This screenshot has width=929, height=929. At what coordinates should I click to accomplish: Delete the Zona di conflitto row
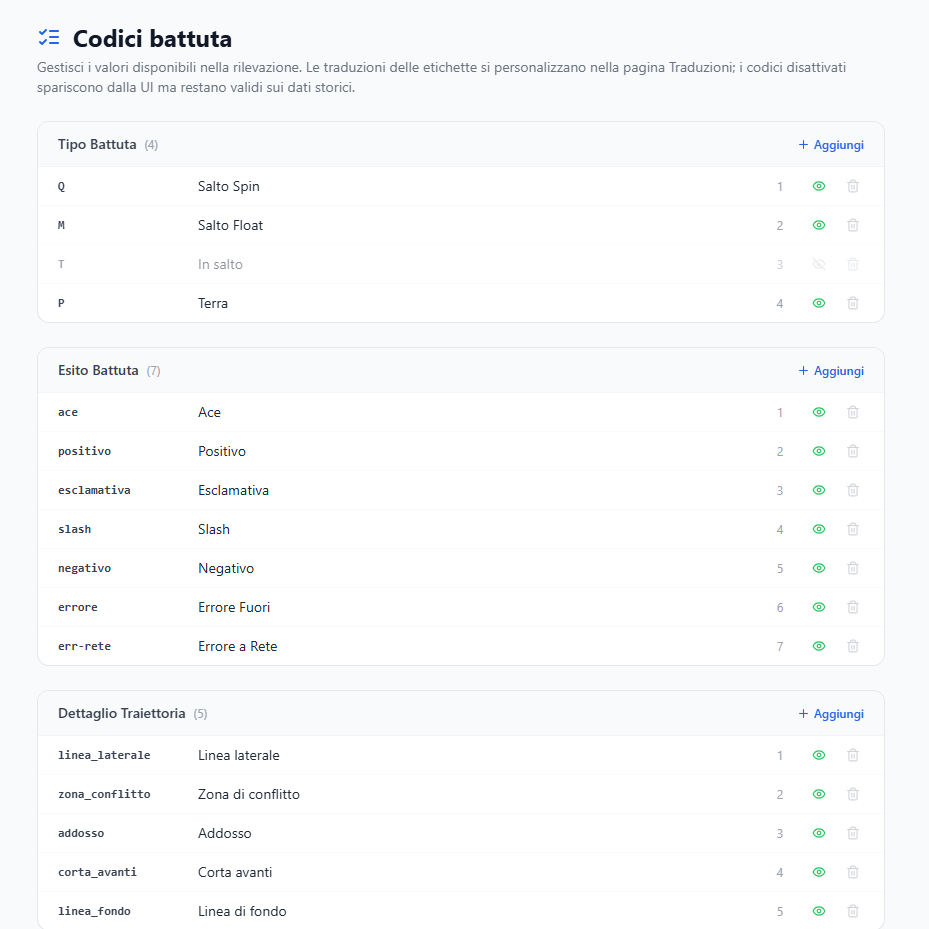point(853,795)
